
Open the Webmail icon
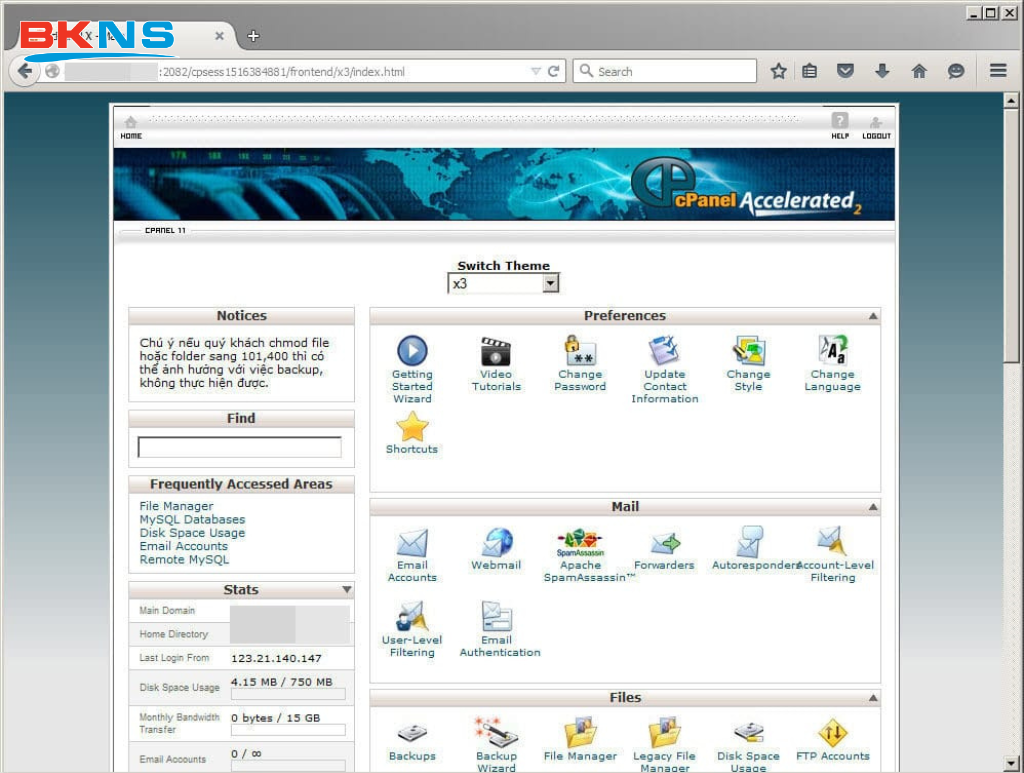[x=496, y=543]
